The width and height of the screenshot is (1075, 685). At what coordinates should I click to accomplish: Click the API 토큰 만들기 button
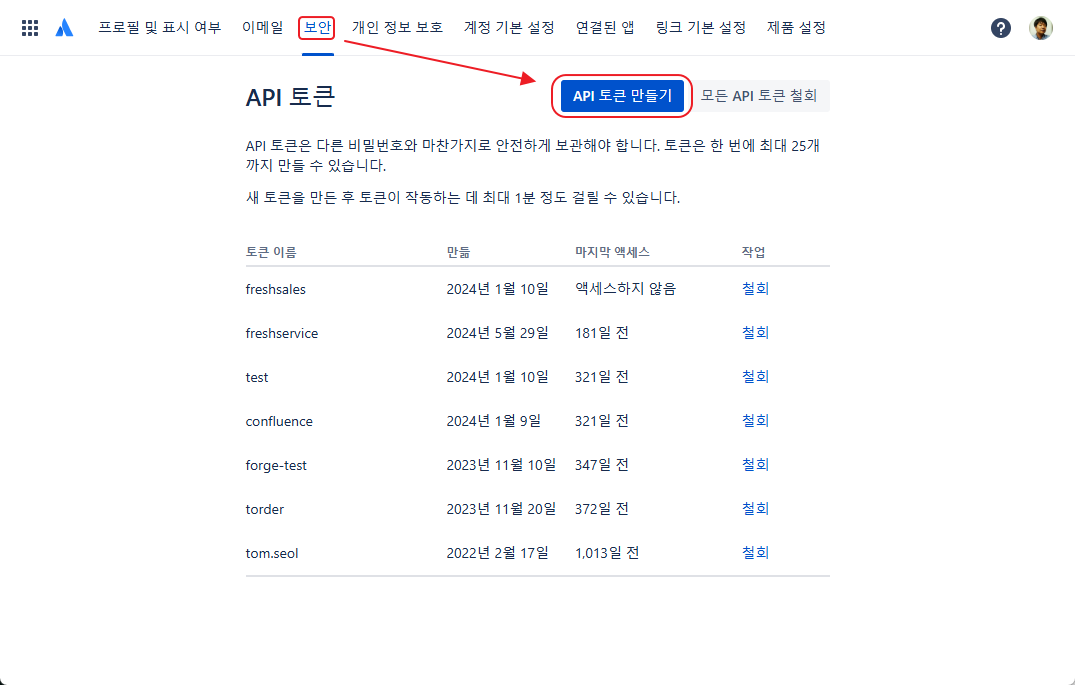coord(622,96)
